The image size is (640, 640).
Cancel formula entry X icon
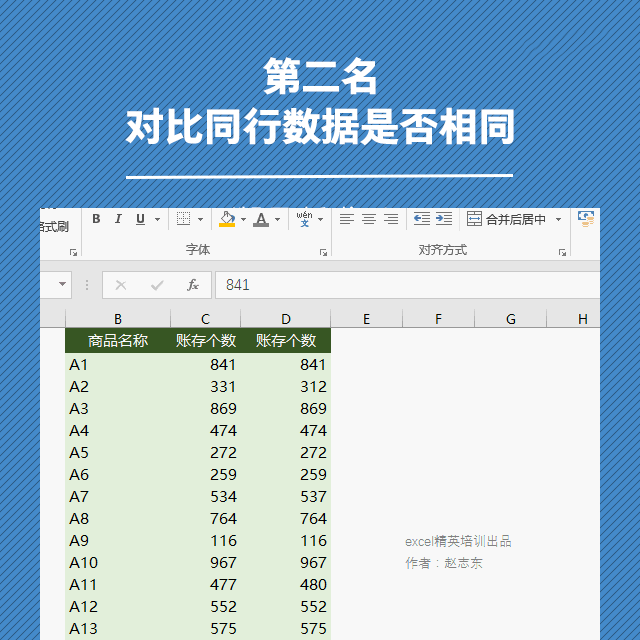121,285
